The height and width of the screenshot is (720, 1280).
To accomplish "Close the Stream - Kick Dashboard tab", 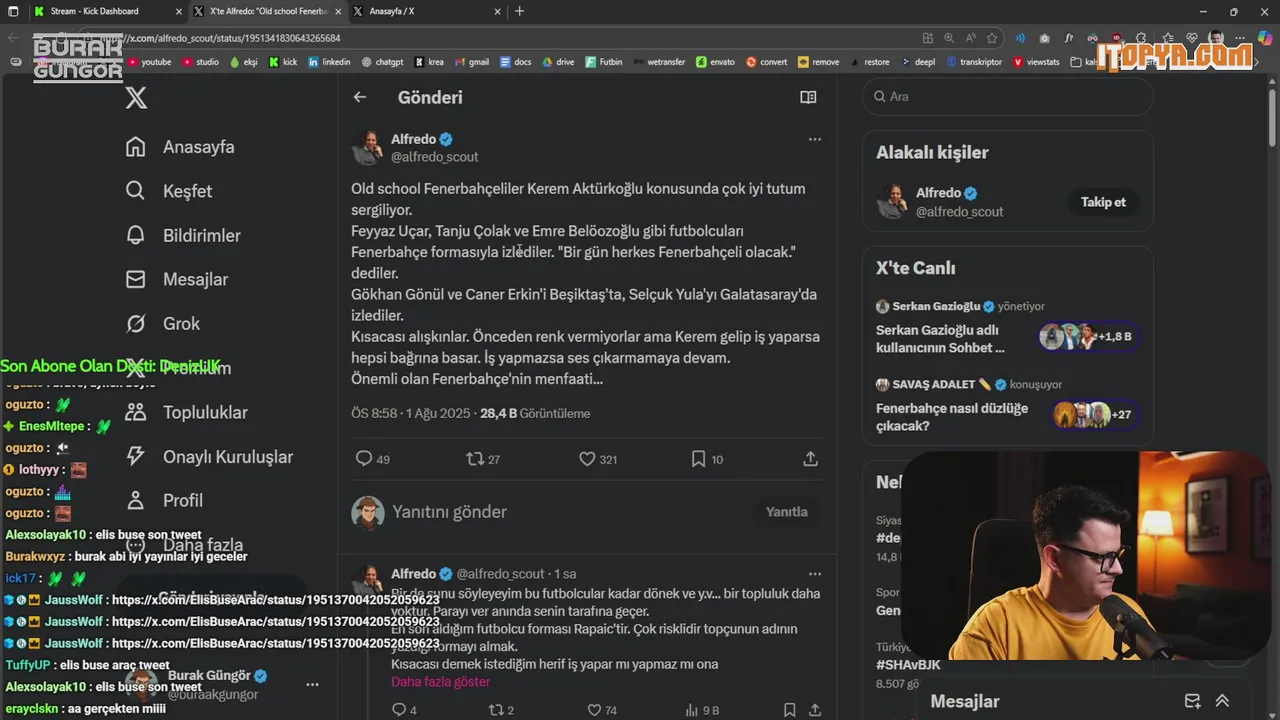I will [x=178, y=11].
